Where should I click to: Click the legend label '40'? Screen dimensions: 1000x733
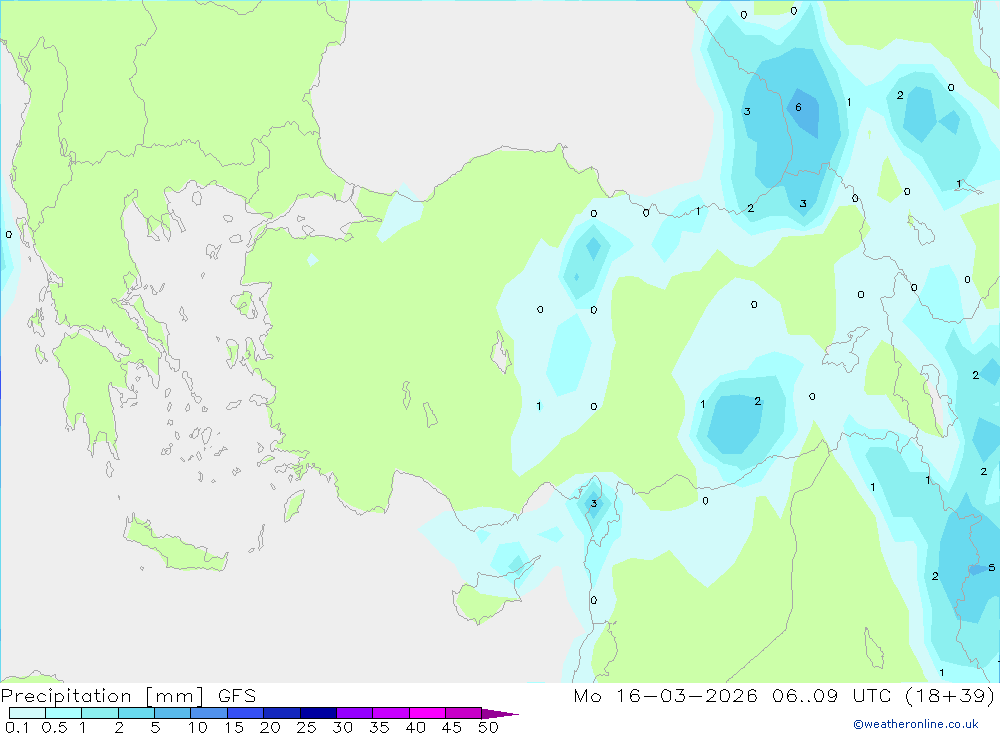[415, 727]
